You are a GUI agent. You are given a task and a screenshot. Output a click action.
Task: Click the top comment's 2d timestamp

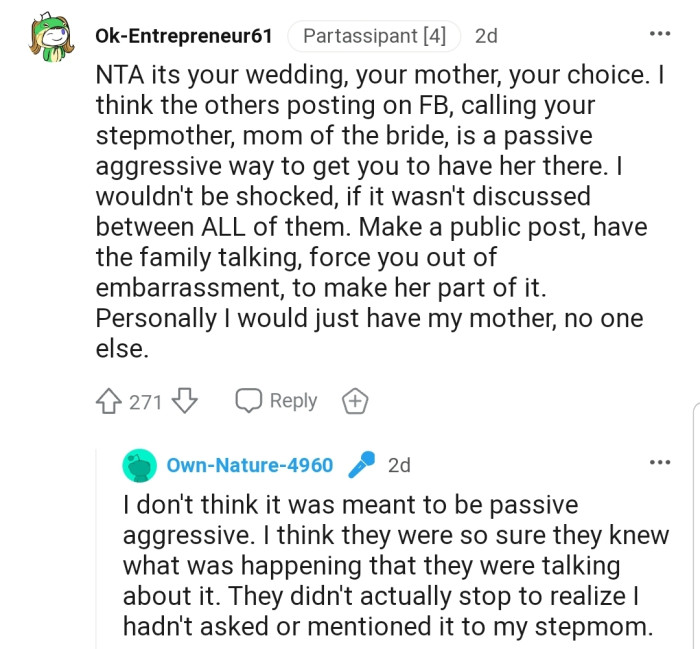486,36
